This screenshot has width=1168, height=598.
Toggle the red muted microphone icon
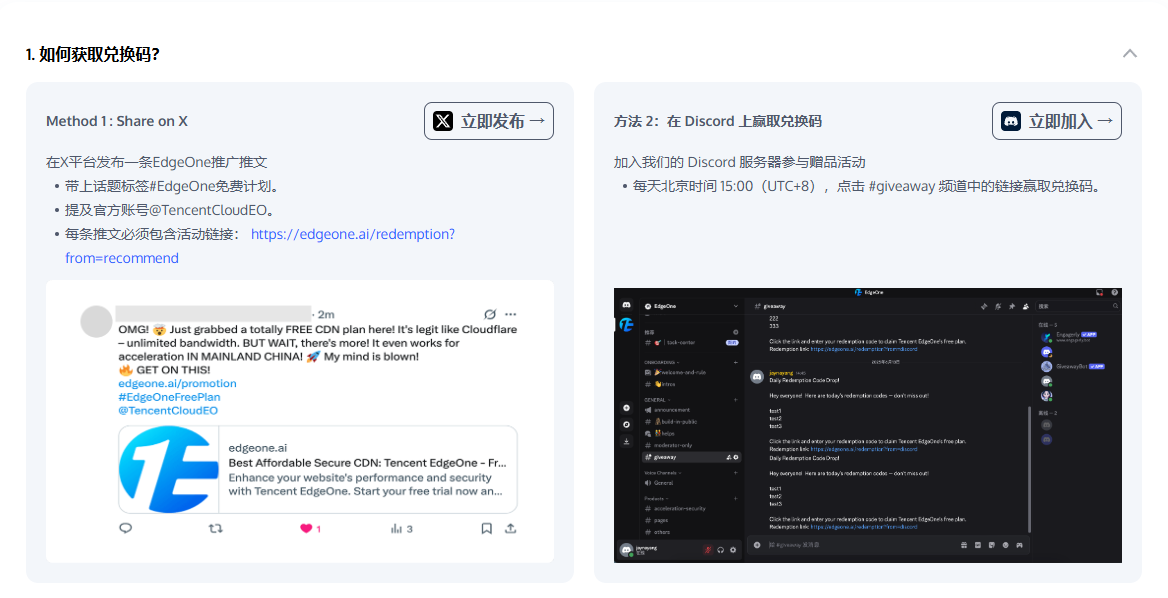[x=708, y=550]
